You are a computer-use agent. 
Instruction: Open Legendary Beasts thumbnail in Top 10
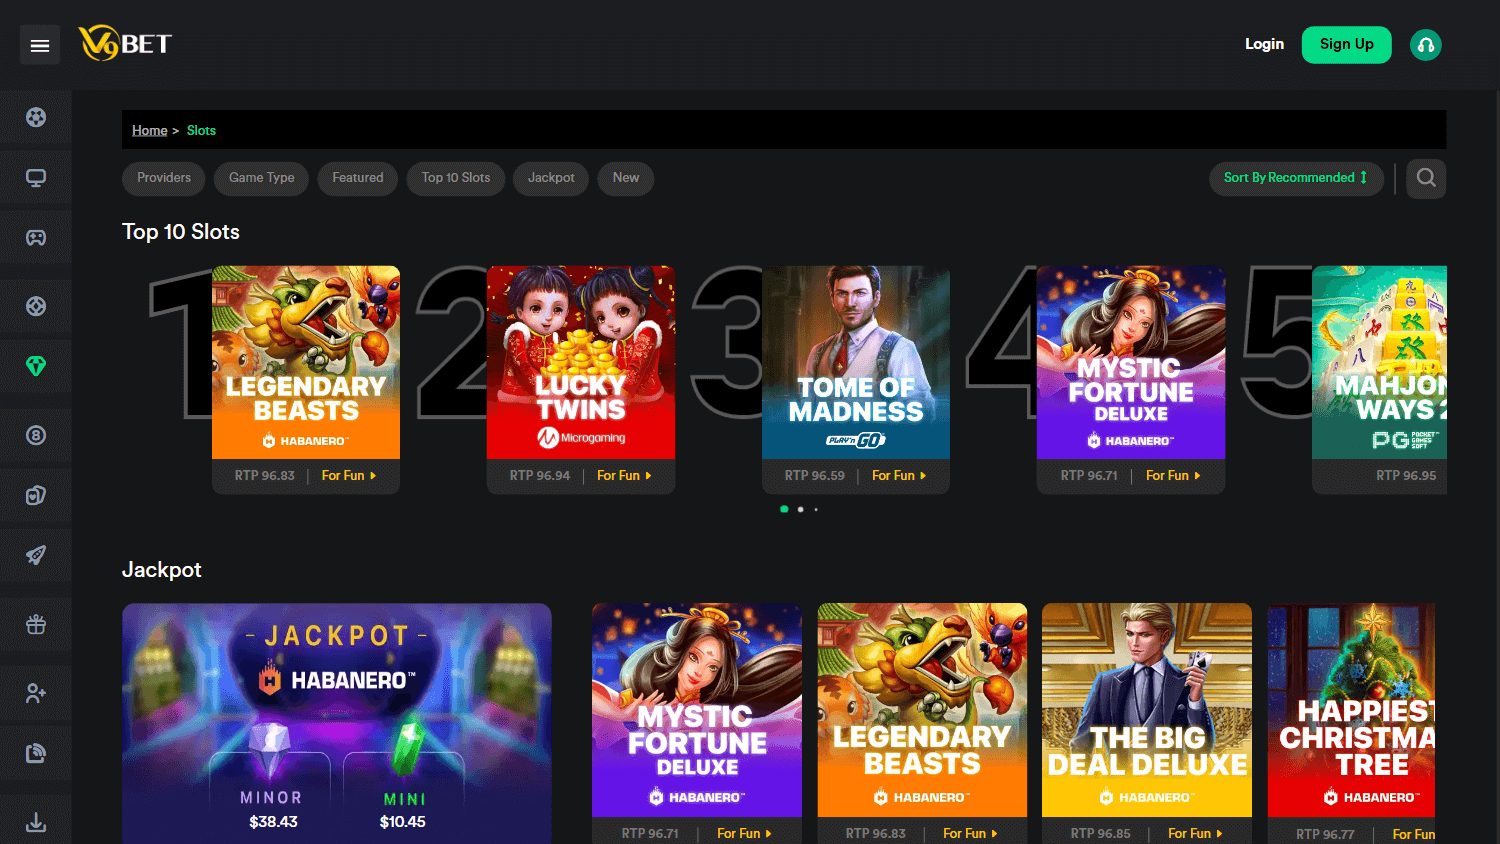pos(306,362)
